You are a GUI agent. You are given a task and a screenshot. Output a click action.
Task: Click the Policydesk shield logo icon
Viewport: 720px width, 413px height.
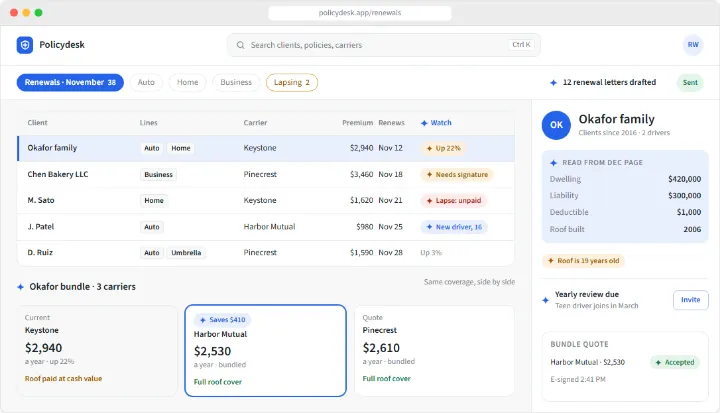25,45
